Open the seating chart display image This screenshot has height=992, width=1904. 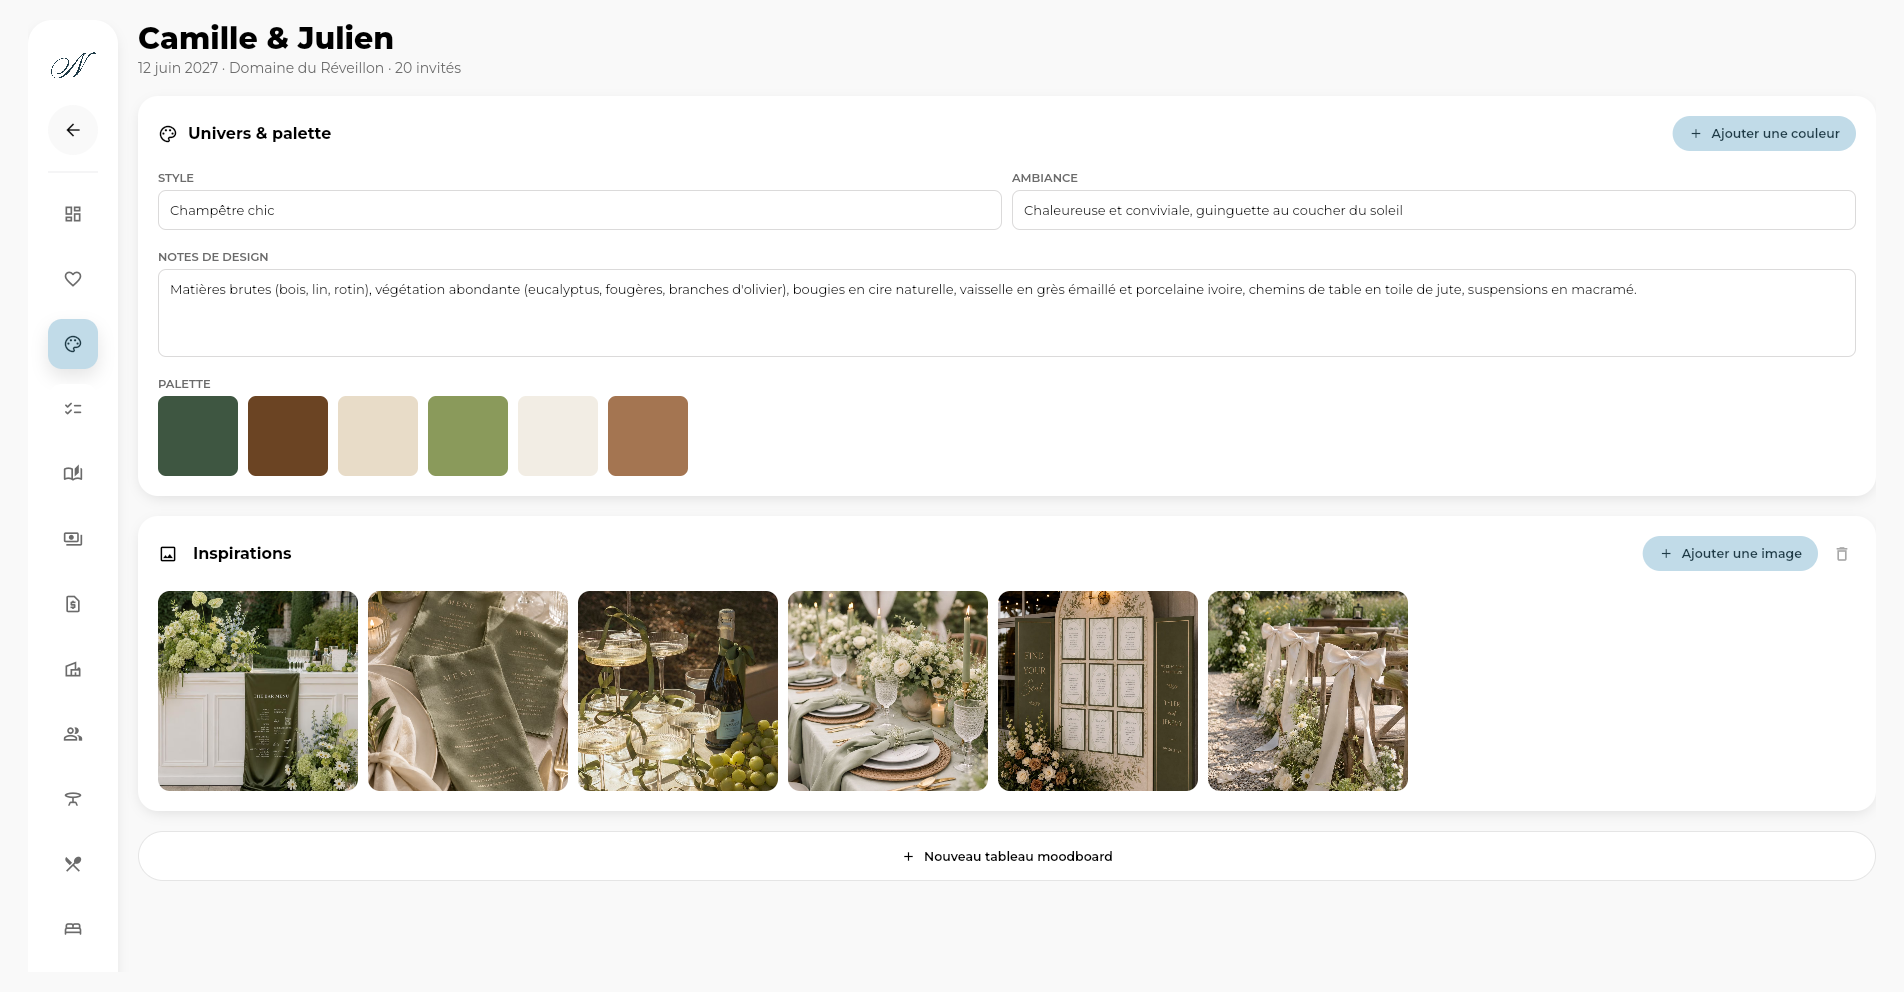tap(1098, 691)
